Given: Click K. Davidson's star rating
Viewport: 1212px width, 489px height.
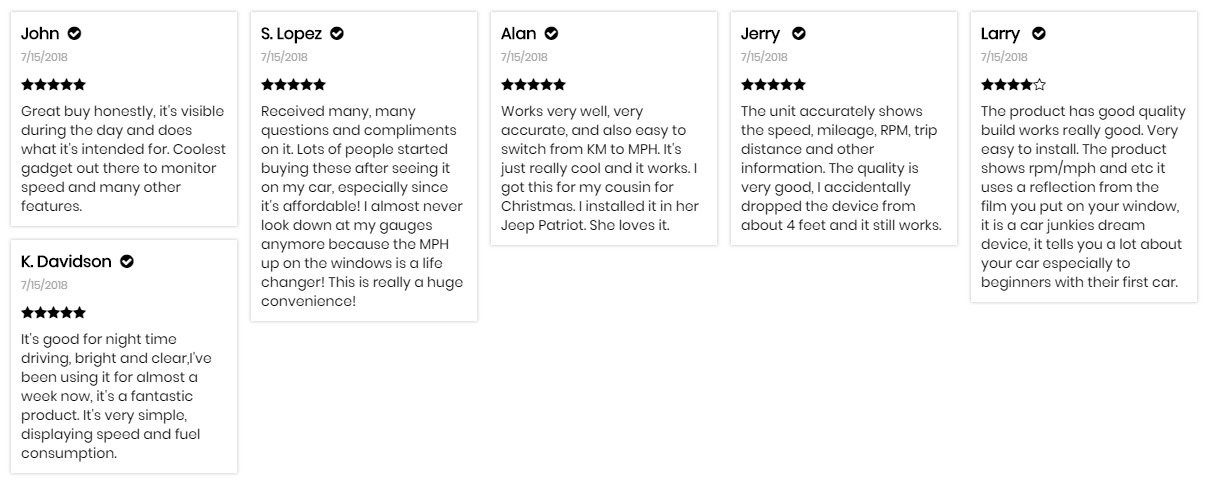Looking at the screenshot, I should click(x=53, y=313).
